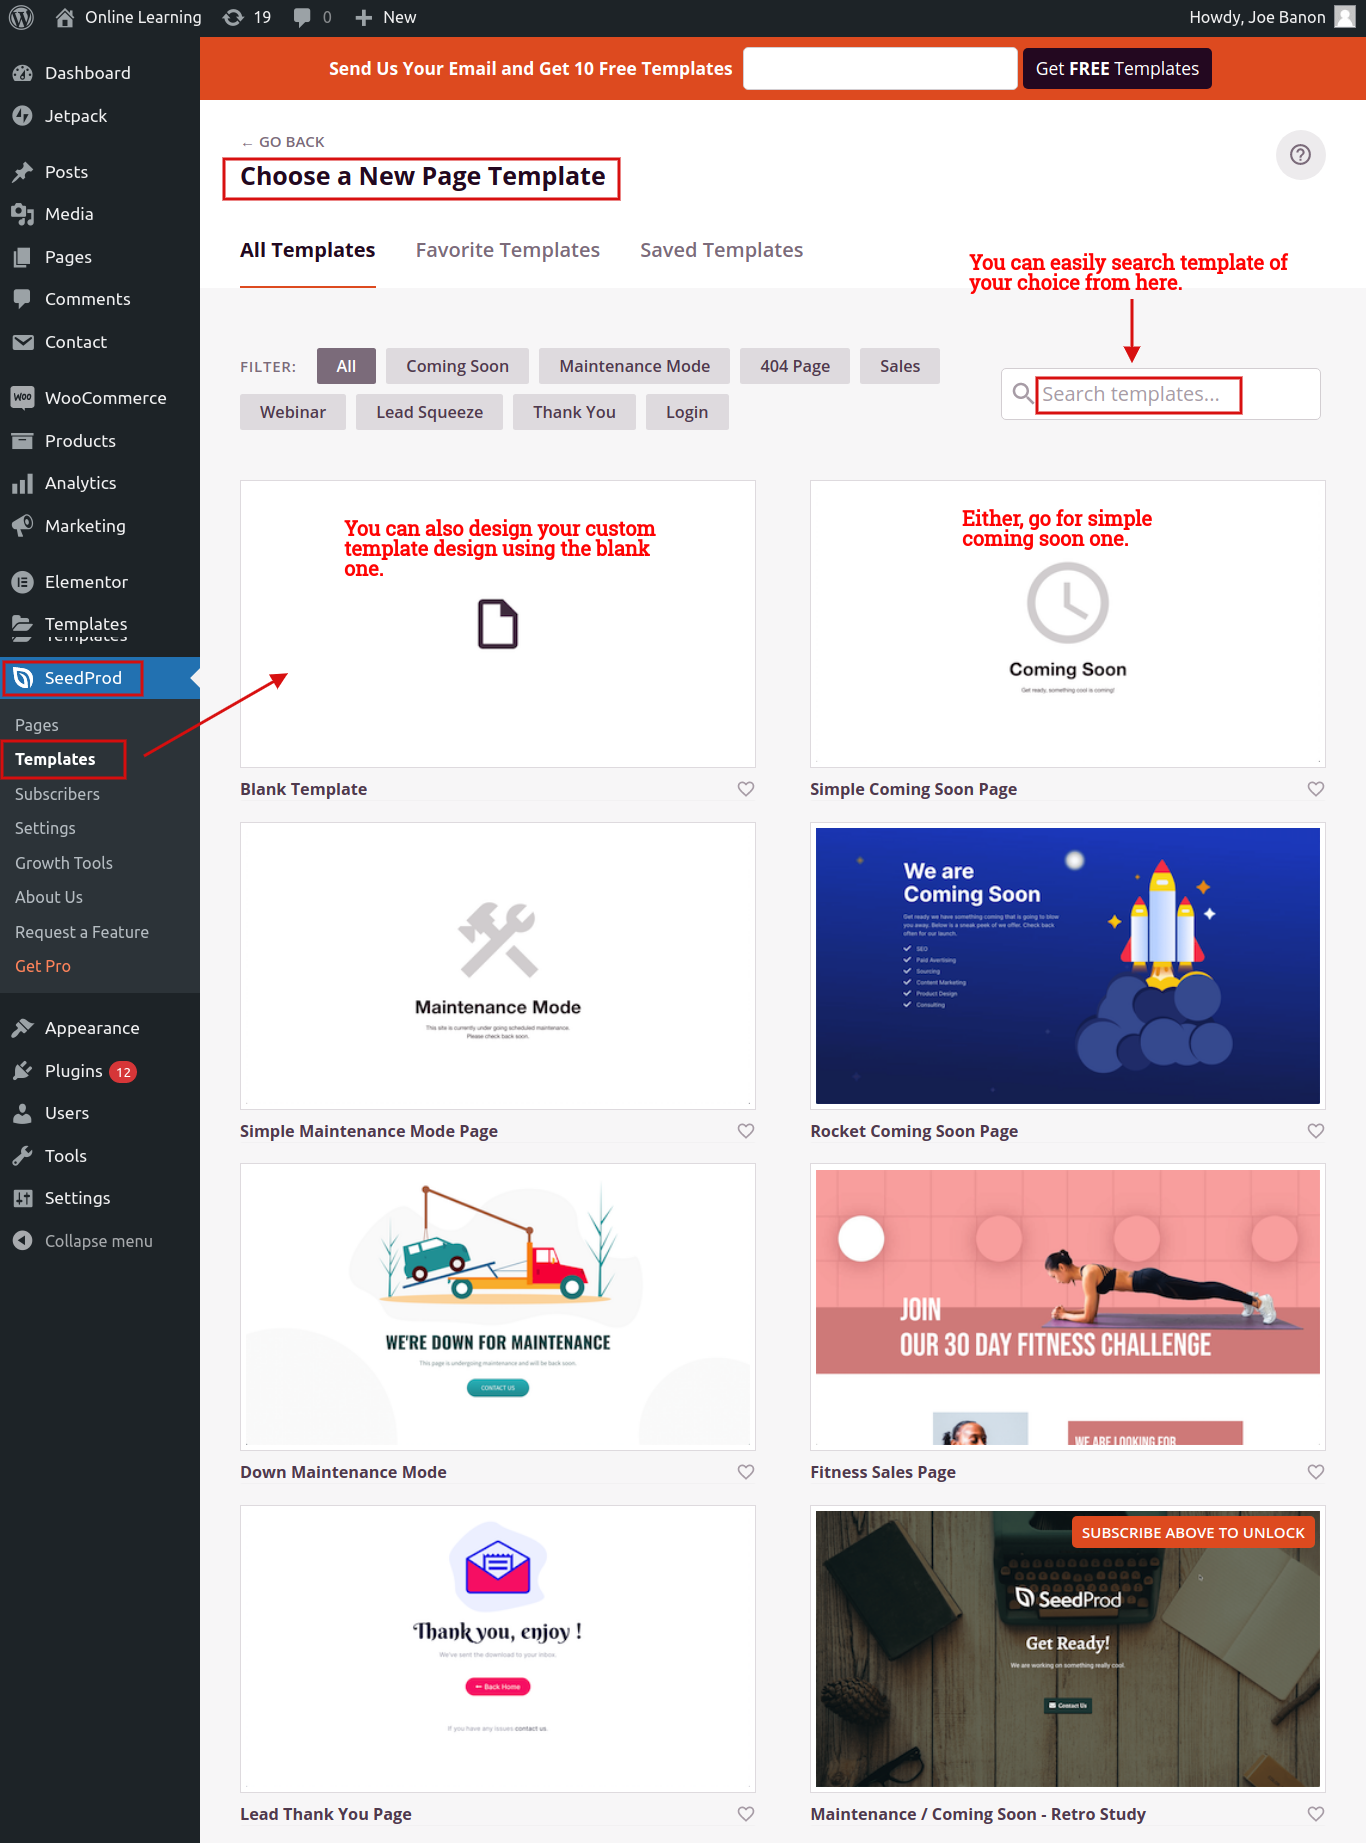The height and width of the screenshot is (1843, 1366).
Task: Favorite Fitness Sales Page heart
Action: (x=1316, y=1472)
